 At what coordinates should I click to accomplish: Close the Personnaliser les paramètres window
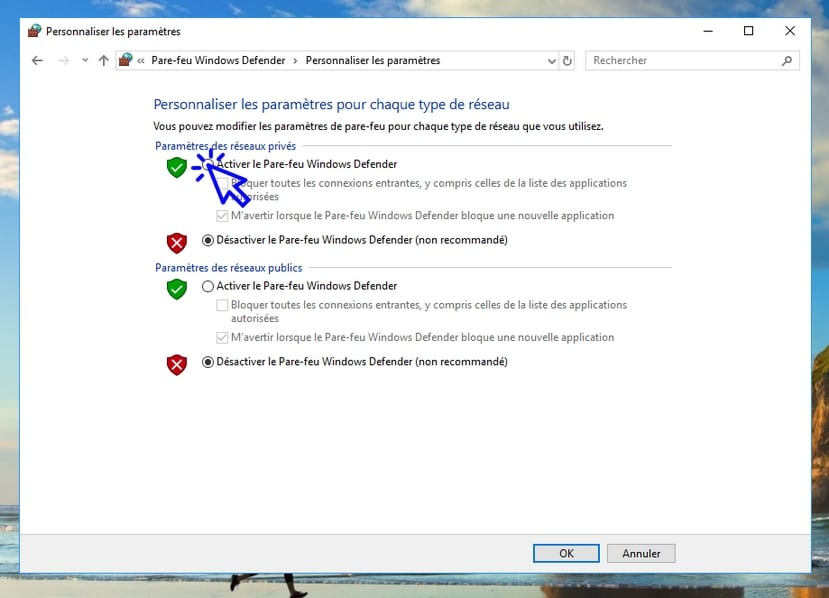click(x=790, y=31)
